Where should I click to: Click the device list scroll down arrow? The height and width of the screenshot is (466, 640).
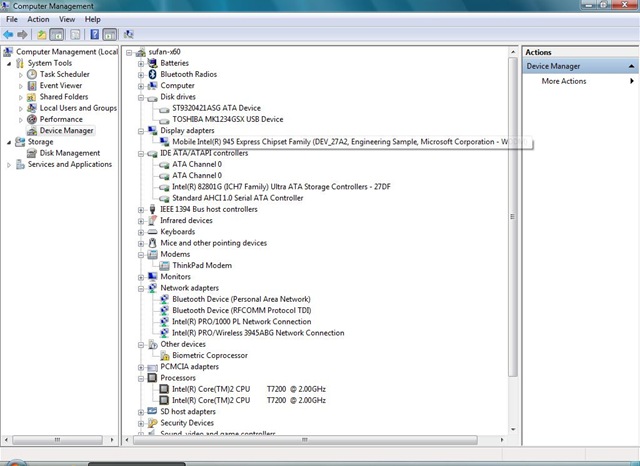pos(513,429)
